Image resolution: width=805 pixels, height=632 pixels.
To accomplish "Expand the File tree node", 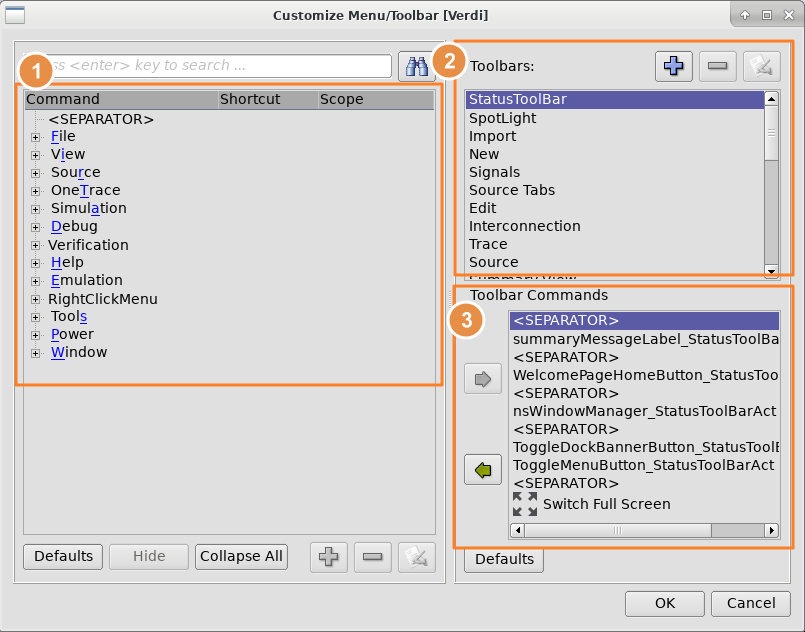I will click(36, 137).
